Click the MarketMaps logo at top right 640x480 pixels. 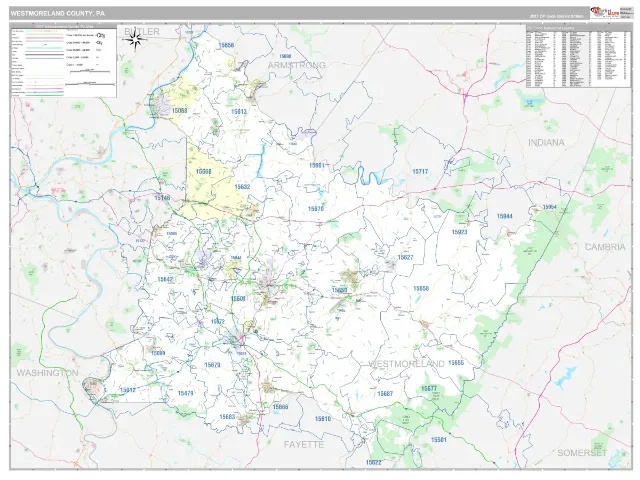coord(604,13)
